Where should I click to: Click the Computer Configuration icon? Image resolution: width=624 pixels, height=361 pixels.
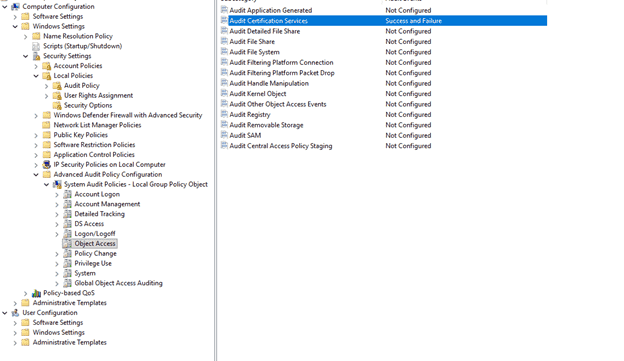[15, 6]
